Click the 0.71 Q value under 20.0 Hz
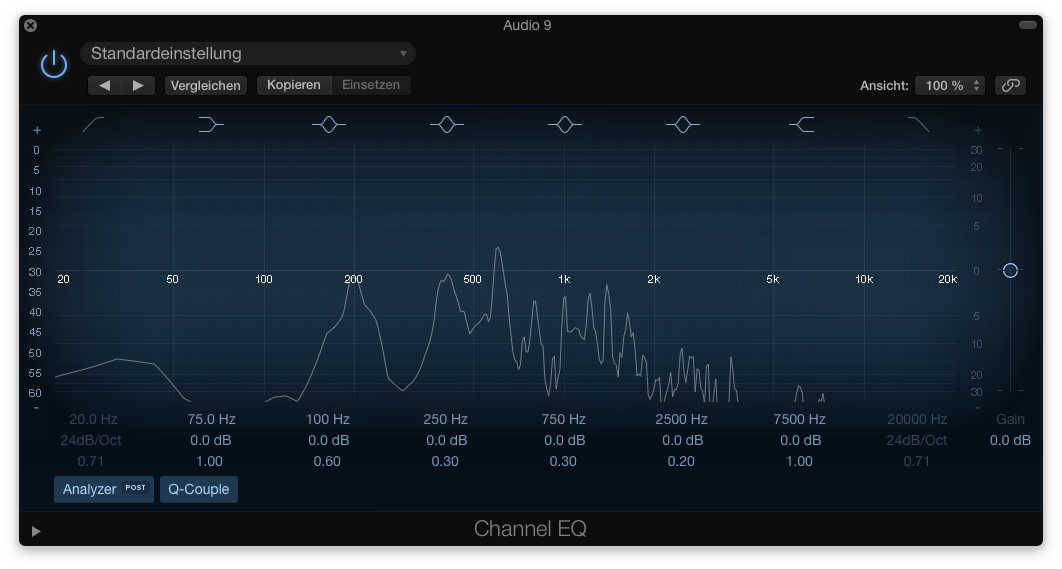The image size is (1062, 569). point(91,461)
